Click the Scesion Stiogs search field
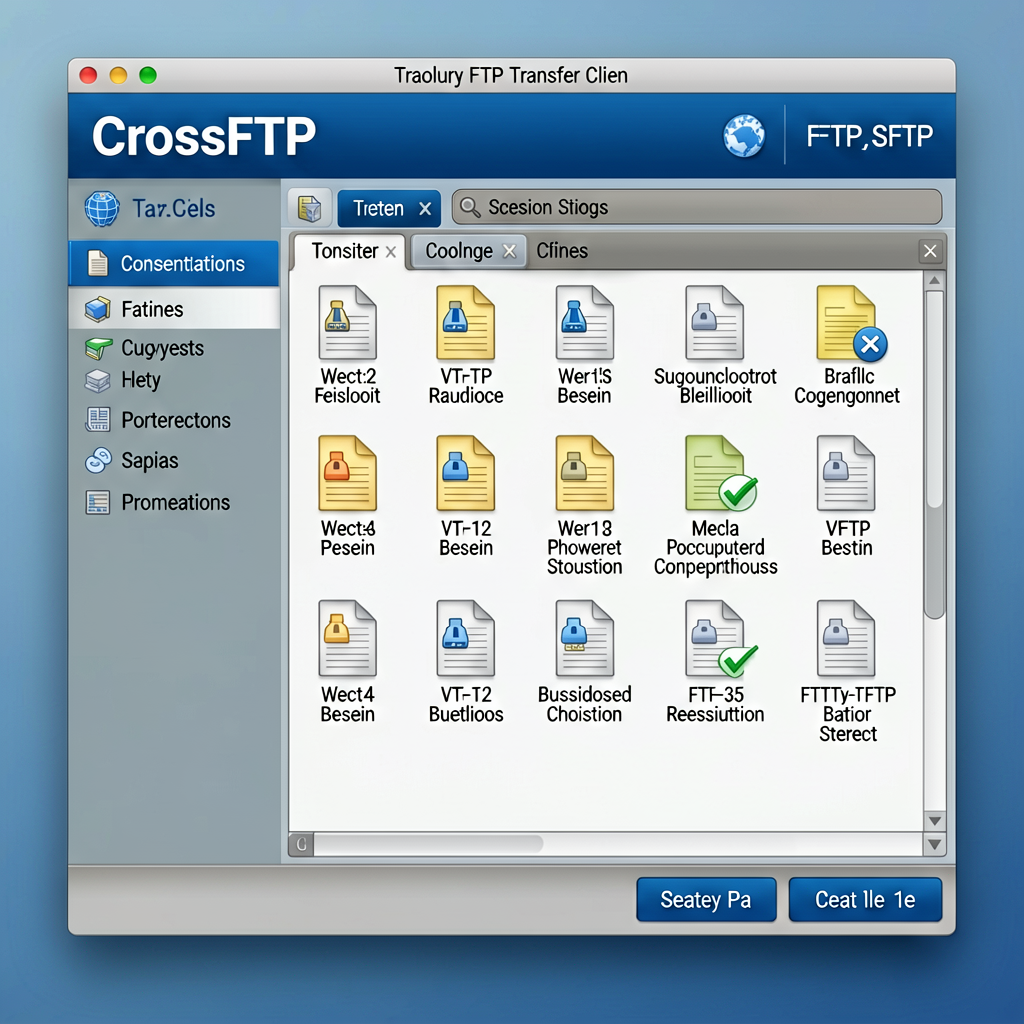 click(x=697, y=208)
